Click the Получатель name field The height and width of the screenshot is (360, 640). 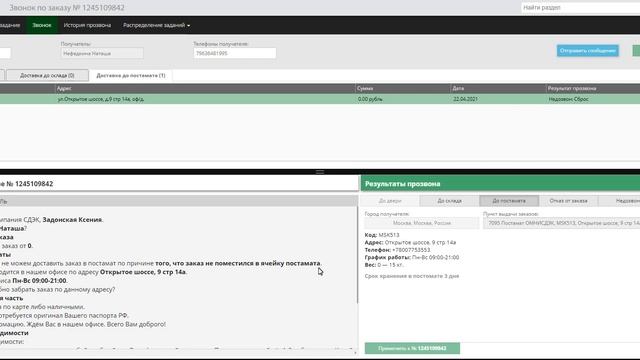[x=102, y=53]
